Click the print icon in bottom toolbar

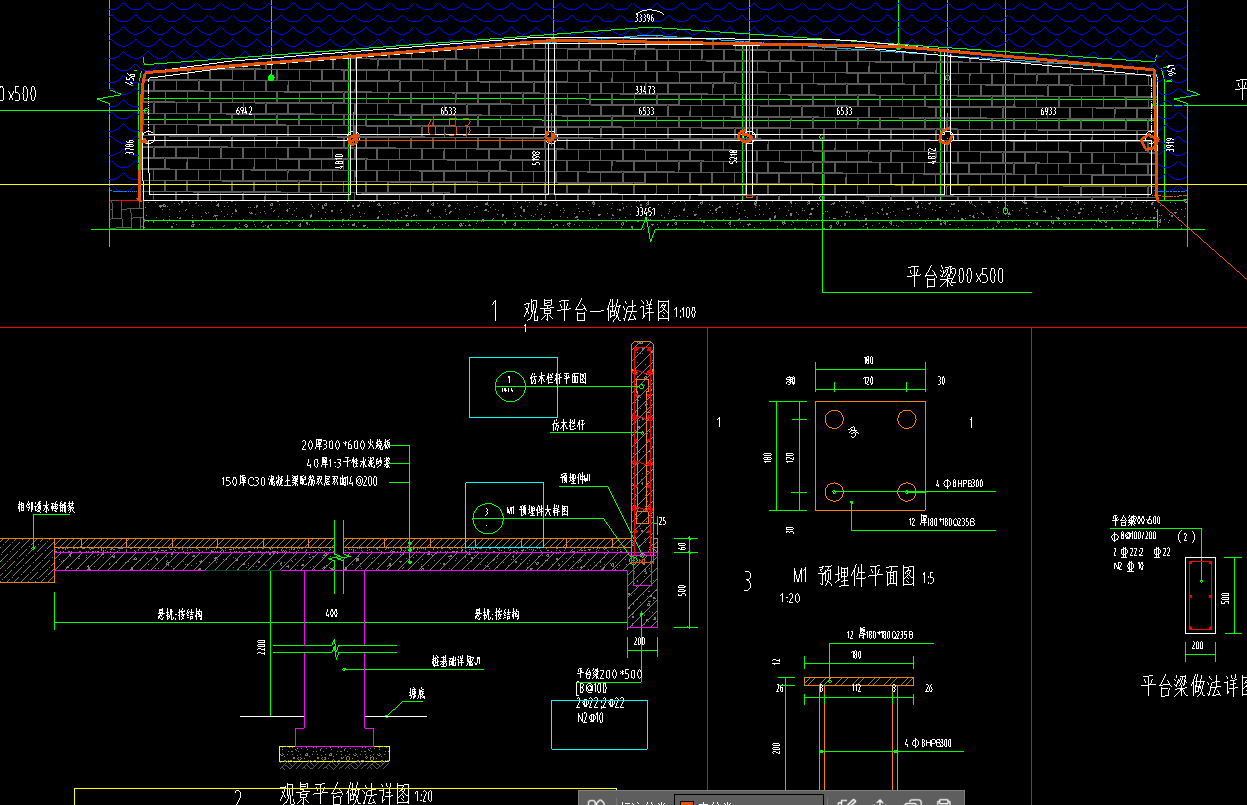943,802
